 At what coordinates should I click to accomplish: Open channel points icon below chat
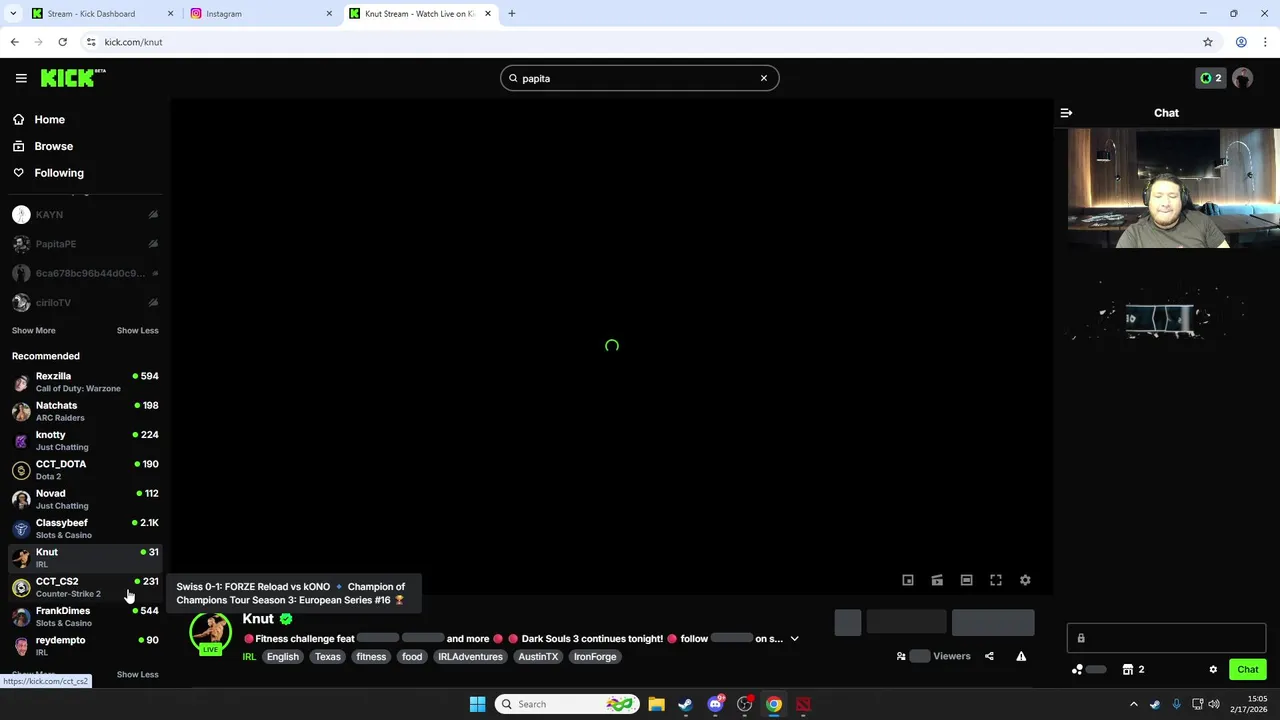tap(1077, 670)
